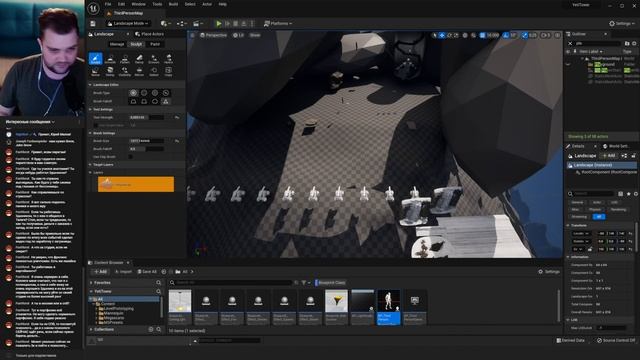Choose the landscape Select region tool
Viewport: 640px width, 360px height.
click(154, 71)
